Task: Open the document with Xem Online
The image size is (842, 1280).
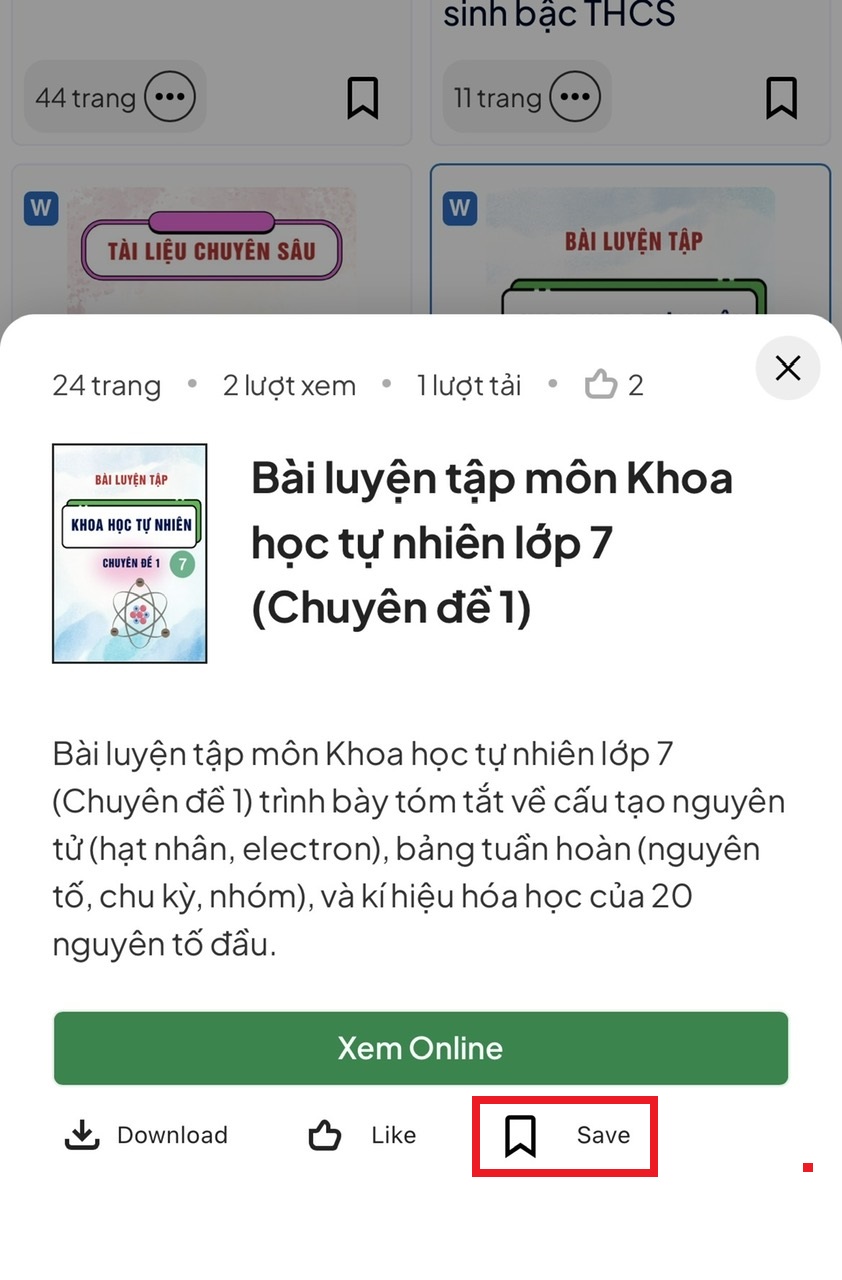Action: (x=421, y=1048)
